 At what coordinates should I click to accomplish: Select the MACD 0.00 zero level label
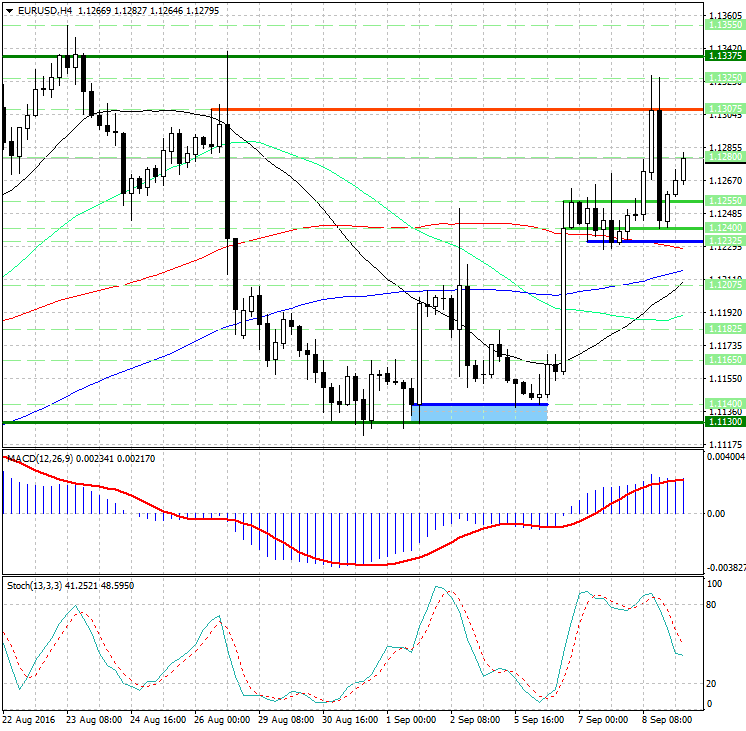716,514
